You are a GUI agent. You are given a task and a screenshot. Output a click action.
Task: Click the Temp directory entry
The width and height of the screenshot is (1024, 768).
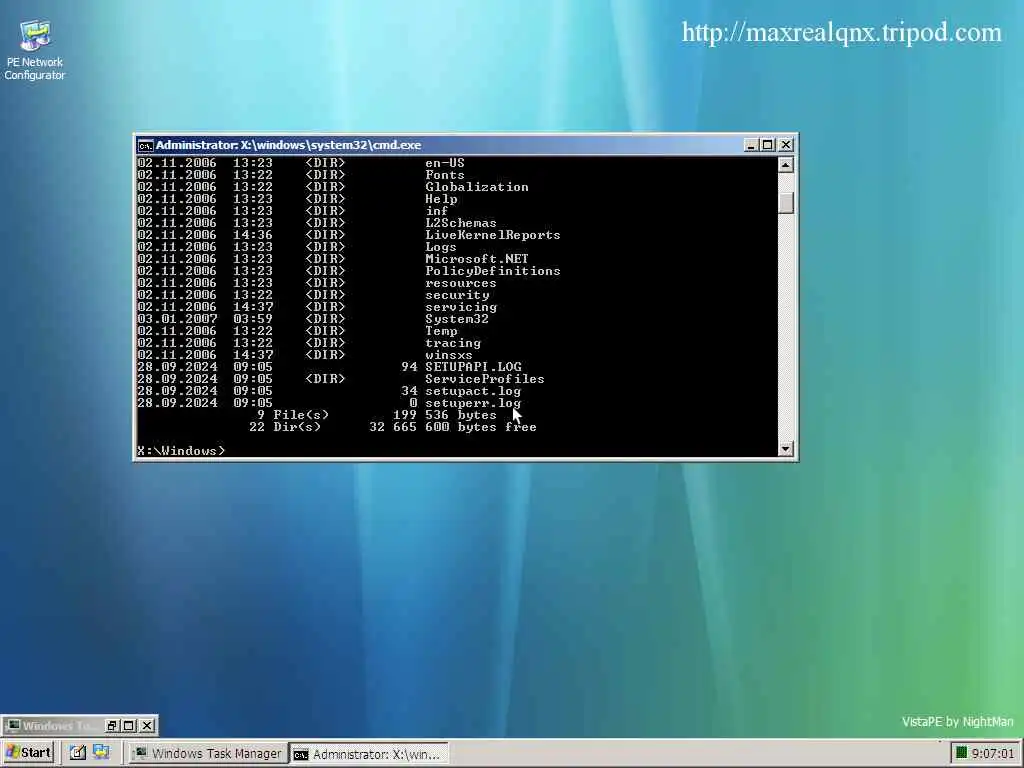point(441,330)
